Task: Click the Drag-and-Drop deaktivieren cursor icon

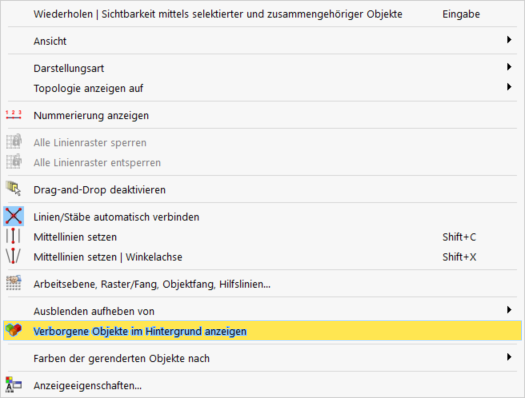Action: pyautogui.click(x=14, y=189)
